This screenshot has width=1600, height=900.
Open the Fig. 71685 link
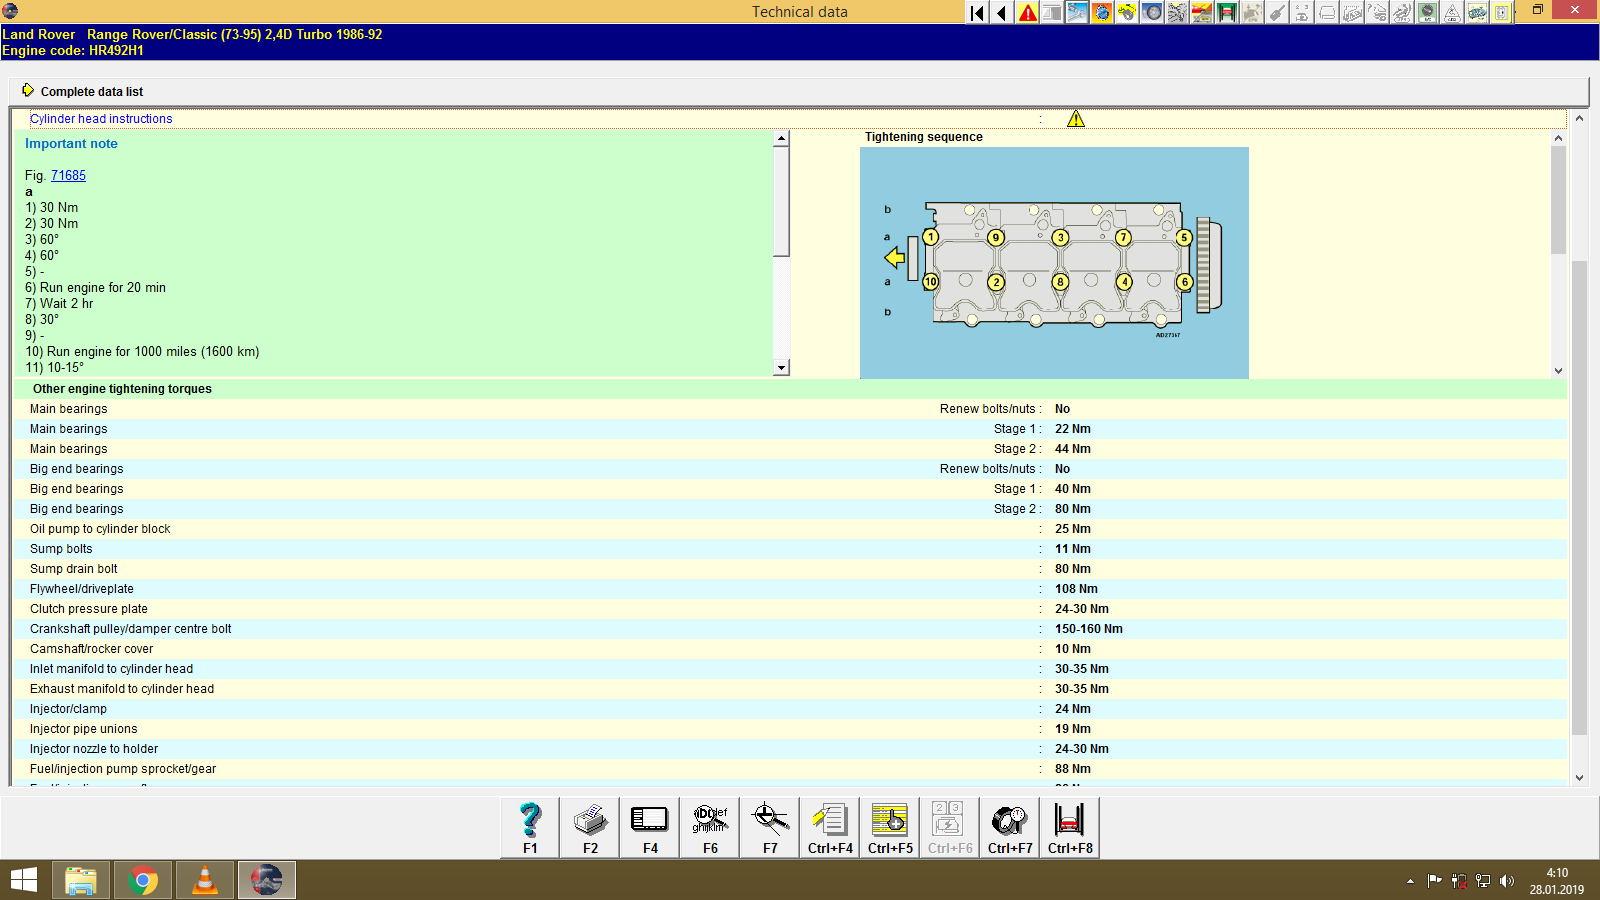68,174
